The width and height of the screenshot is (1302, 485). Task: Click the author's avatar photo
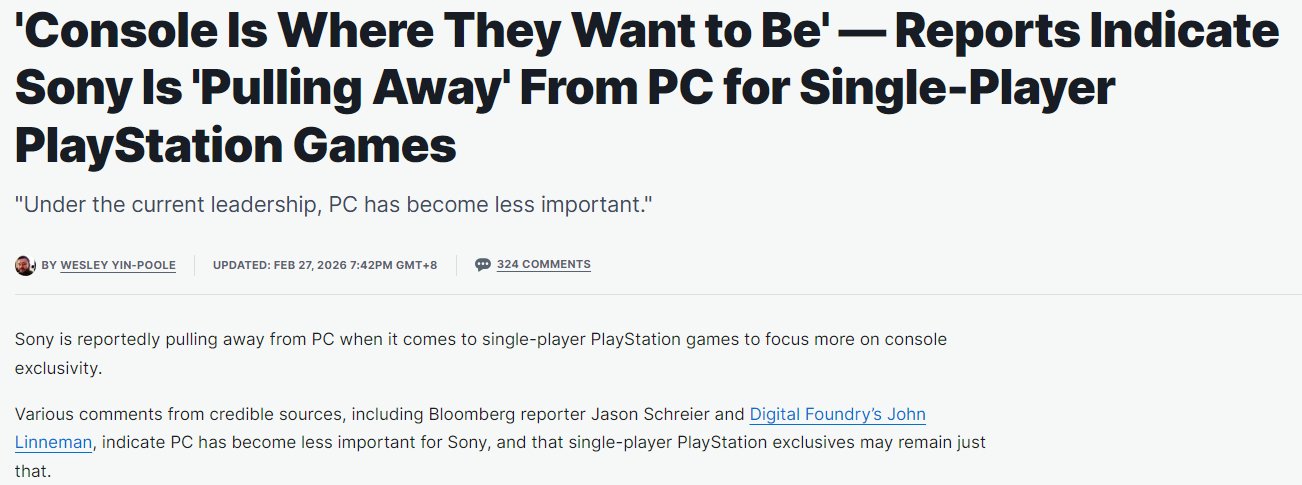25,265
